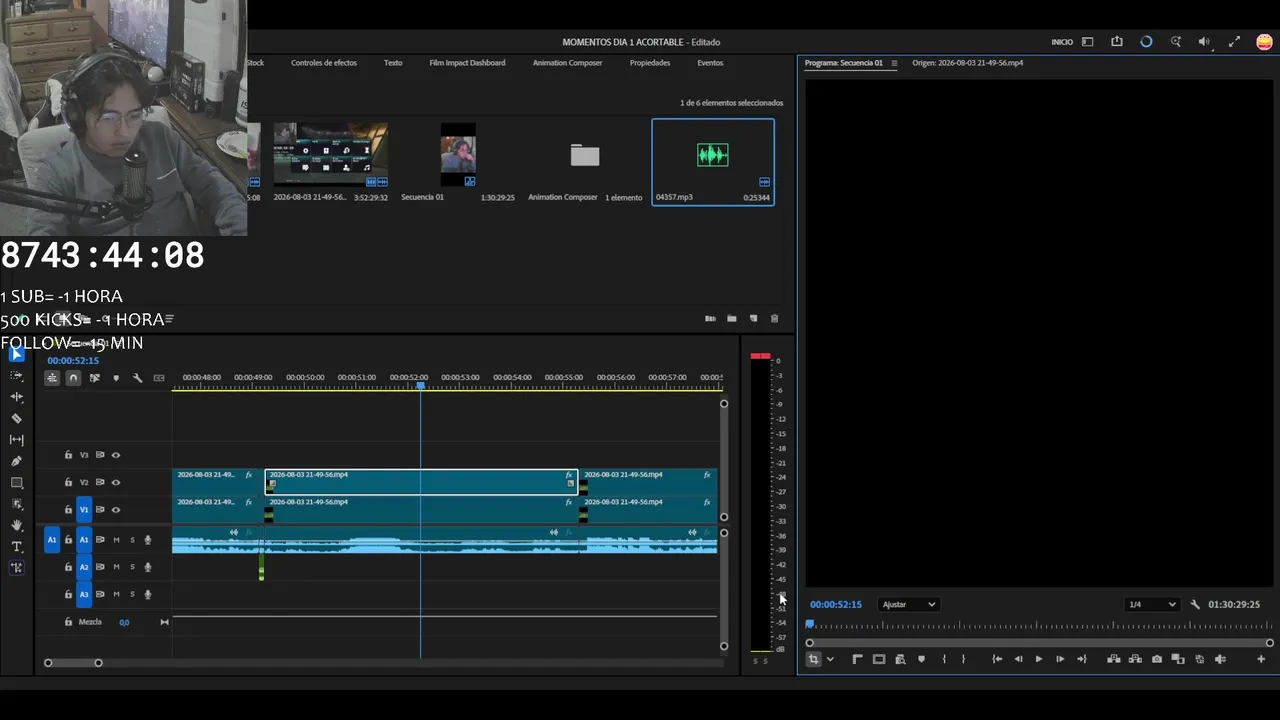The height and width of the screenshot is (720, 1280).
Task: Open workspaces layout icon
Action: coord(1088,42)
